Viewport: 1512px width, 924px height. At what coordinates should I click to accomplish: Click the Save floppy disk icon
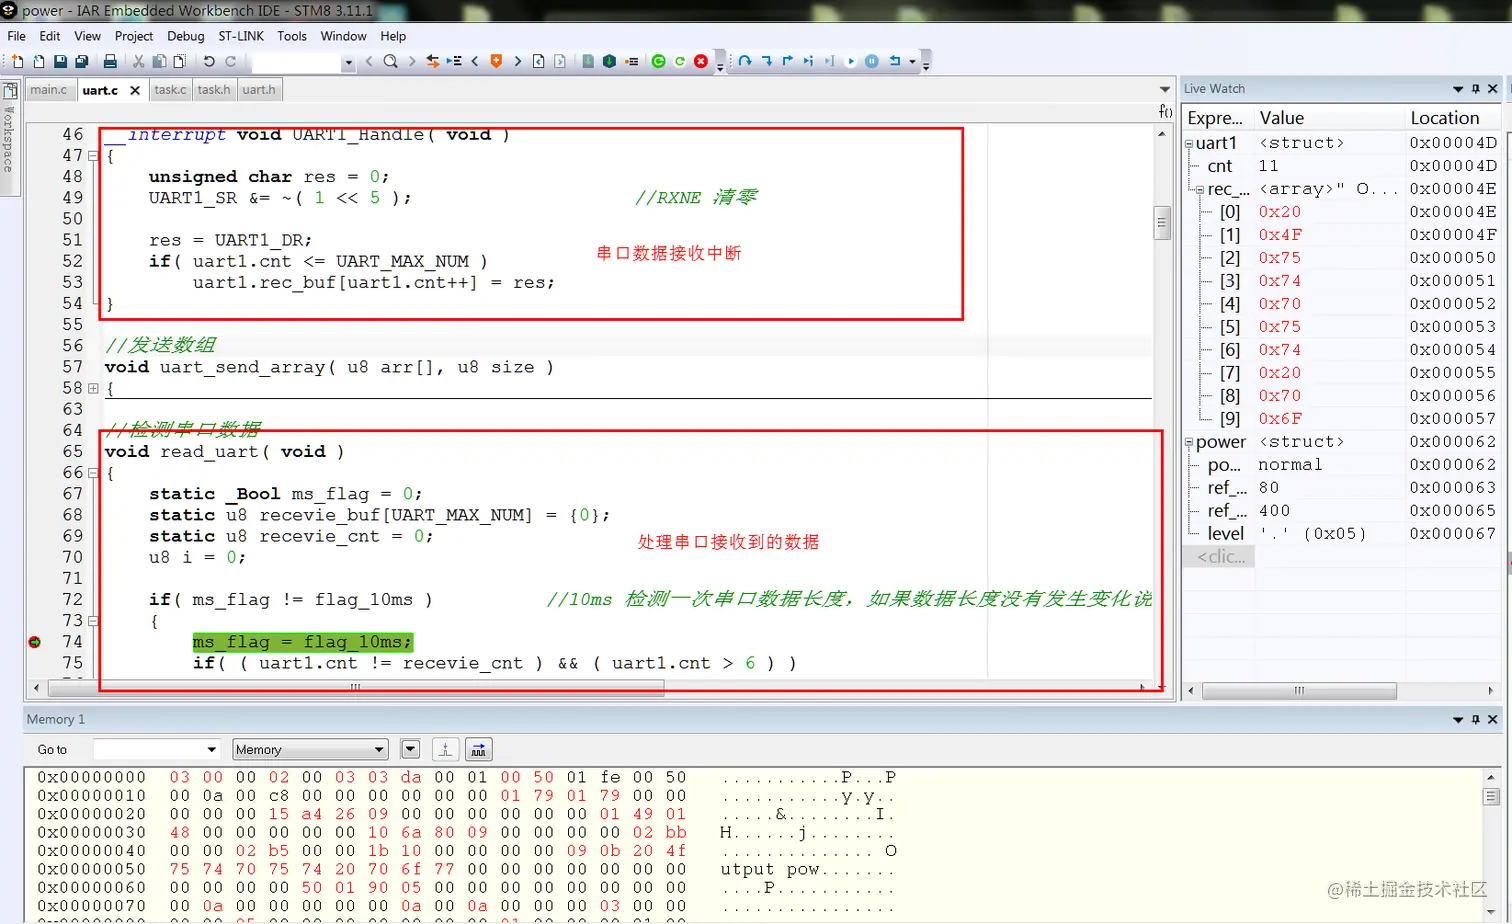(60, 62)
